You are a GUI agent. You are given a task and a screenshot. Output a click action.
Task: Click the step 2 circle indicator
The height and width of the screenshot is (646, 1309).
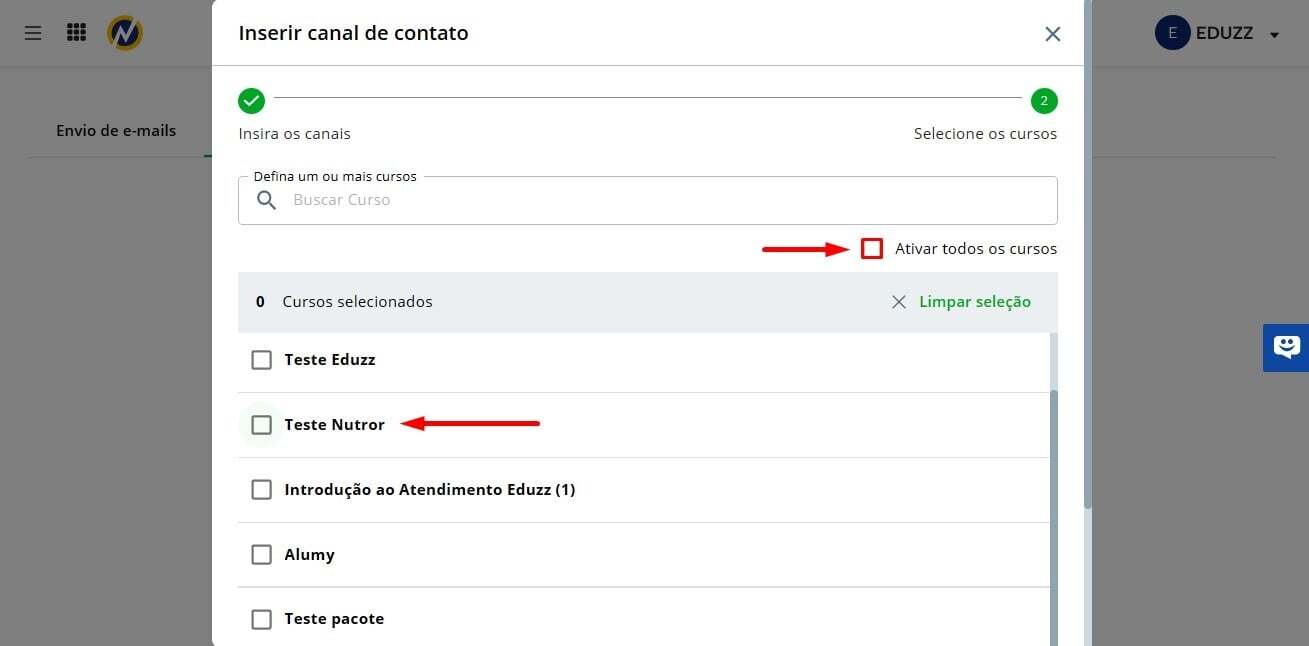click(1044, 101)
